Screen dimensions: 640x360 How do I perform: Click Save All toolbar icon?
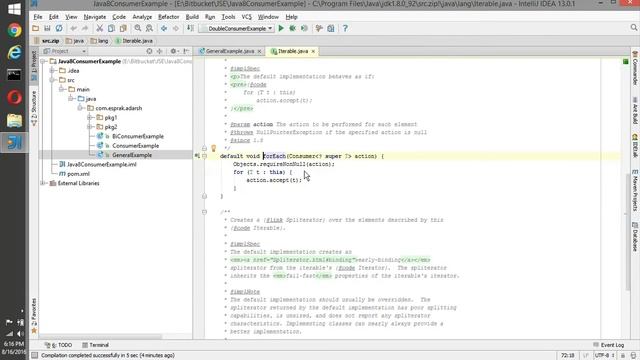pos(47,29)
